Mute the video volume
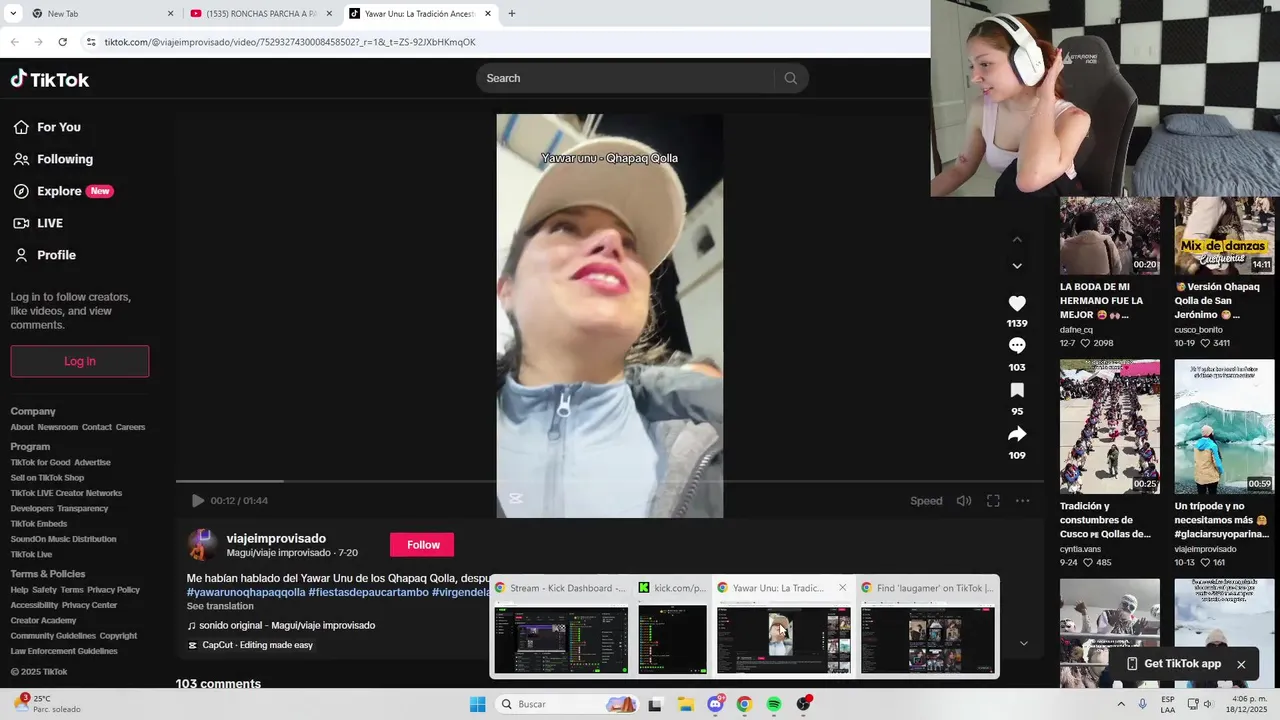The image size is (1280, 720). pos(964,501)
